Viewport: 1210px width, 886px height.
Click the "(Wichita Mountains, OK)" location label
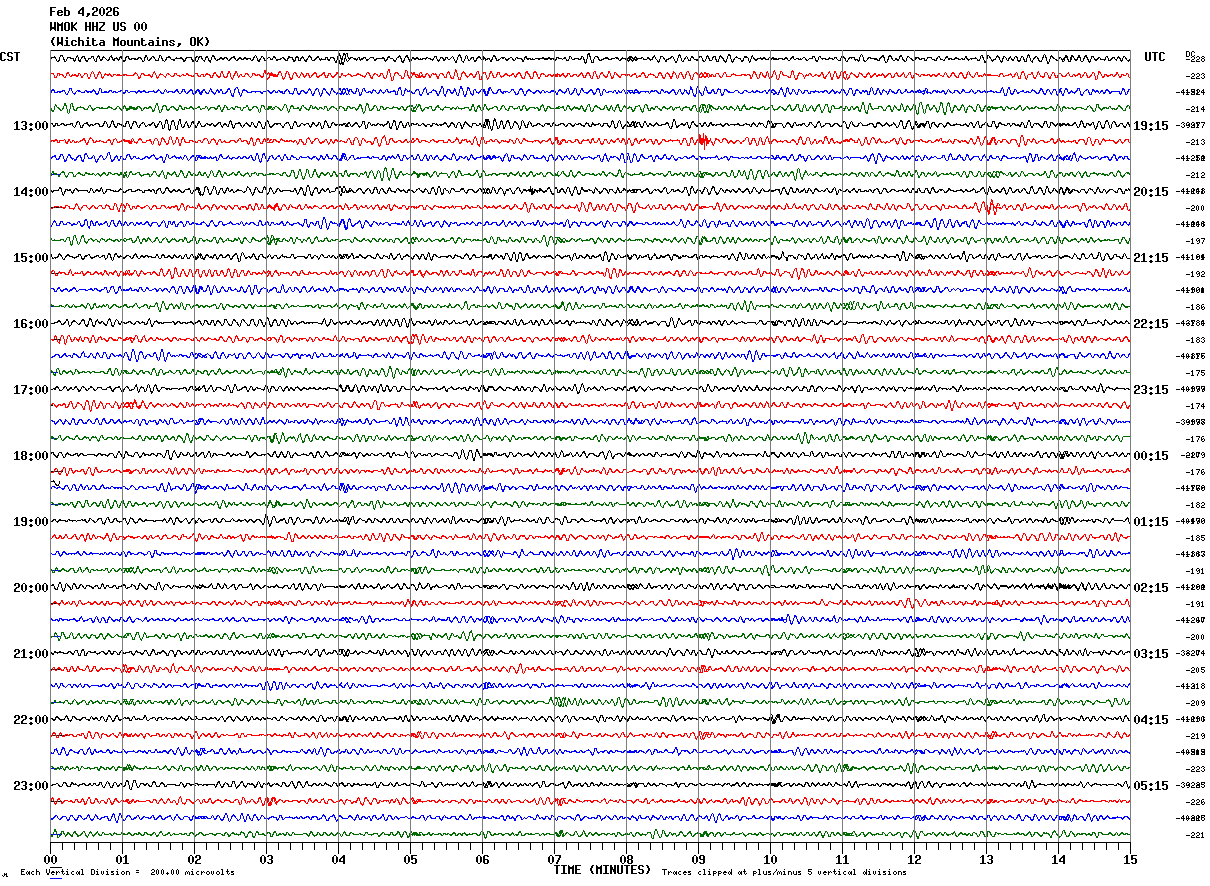[130, 42]
